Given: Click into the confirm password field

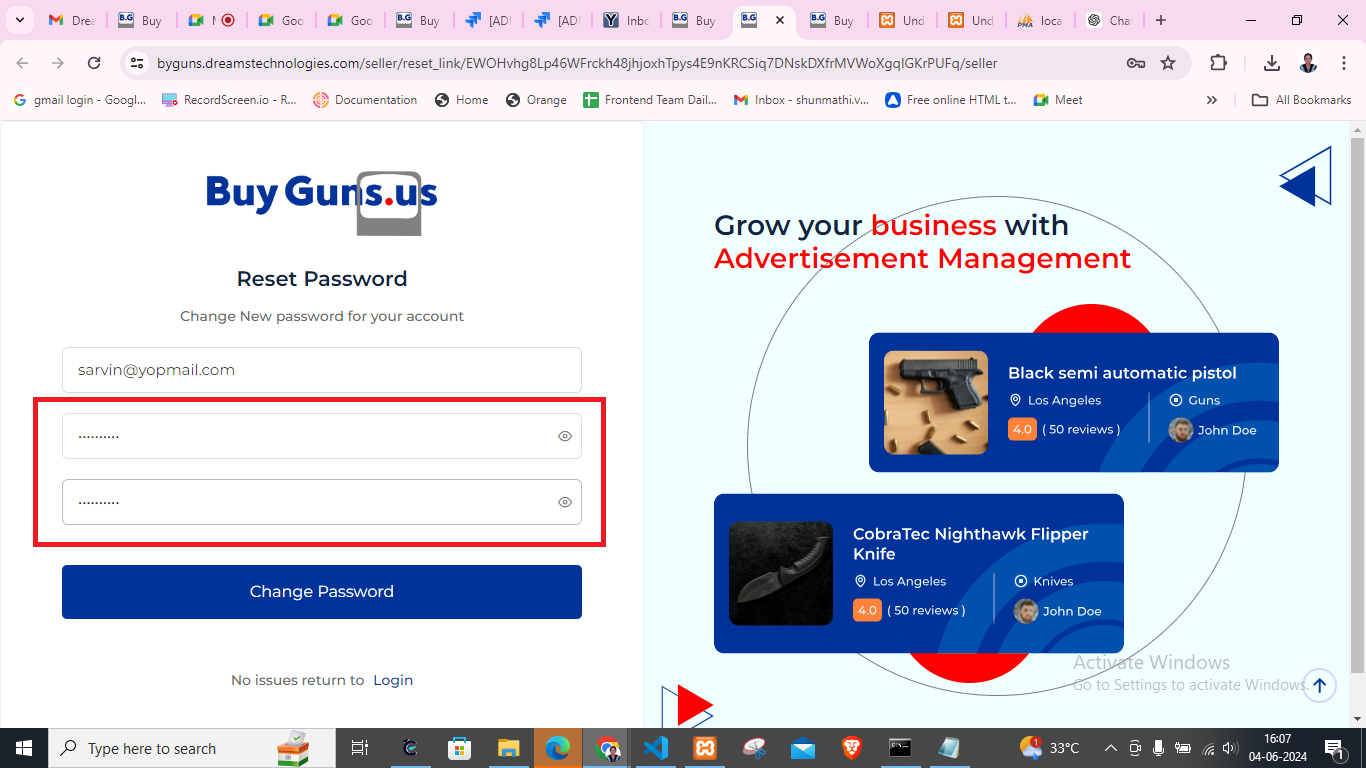Looking at the screenshot, I should pos(322,502).
